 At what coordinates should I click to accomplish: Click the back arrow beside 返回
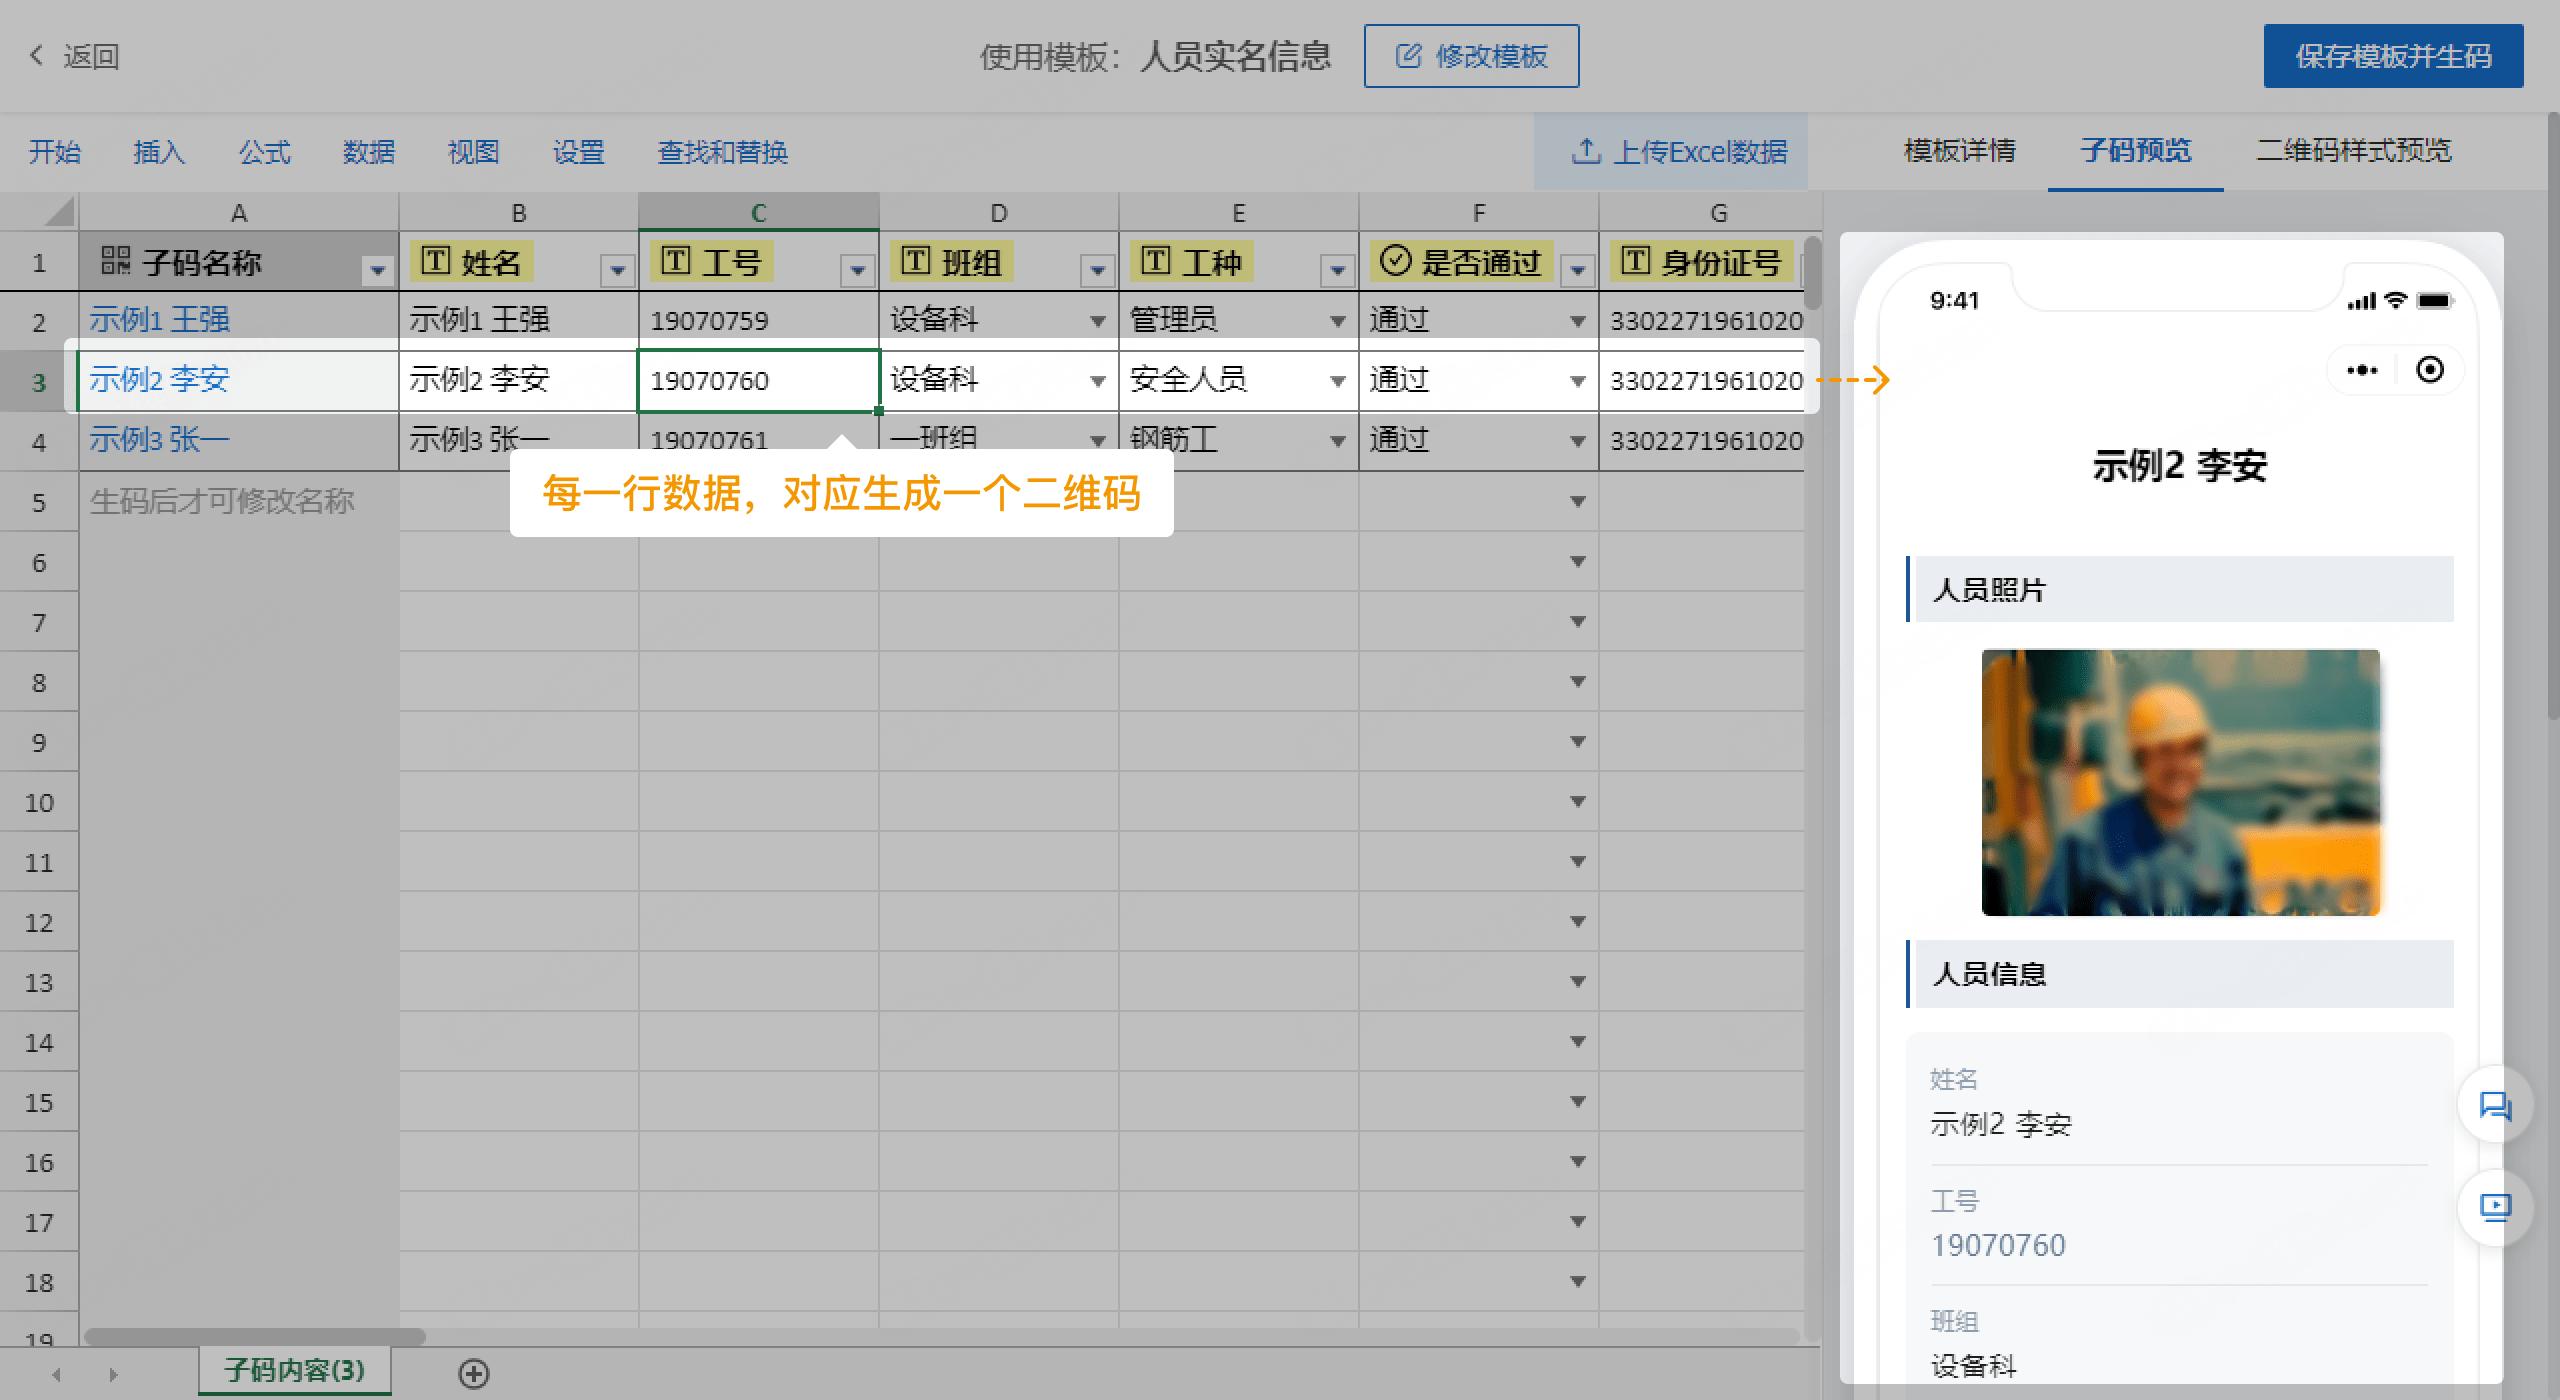(36, 56)
